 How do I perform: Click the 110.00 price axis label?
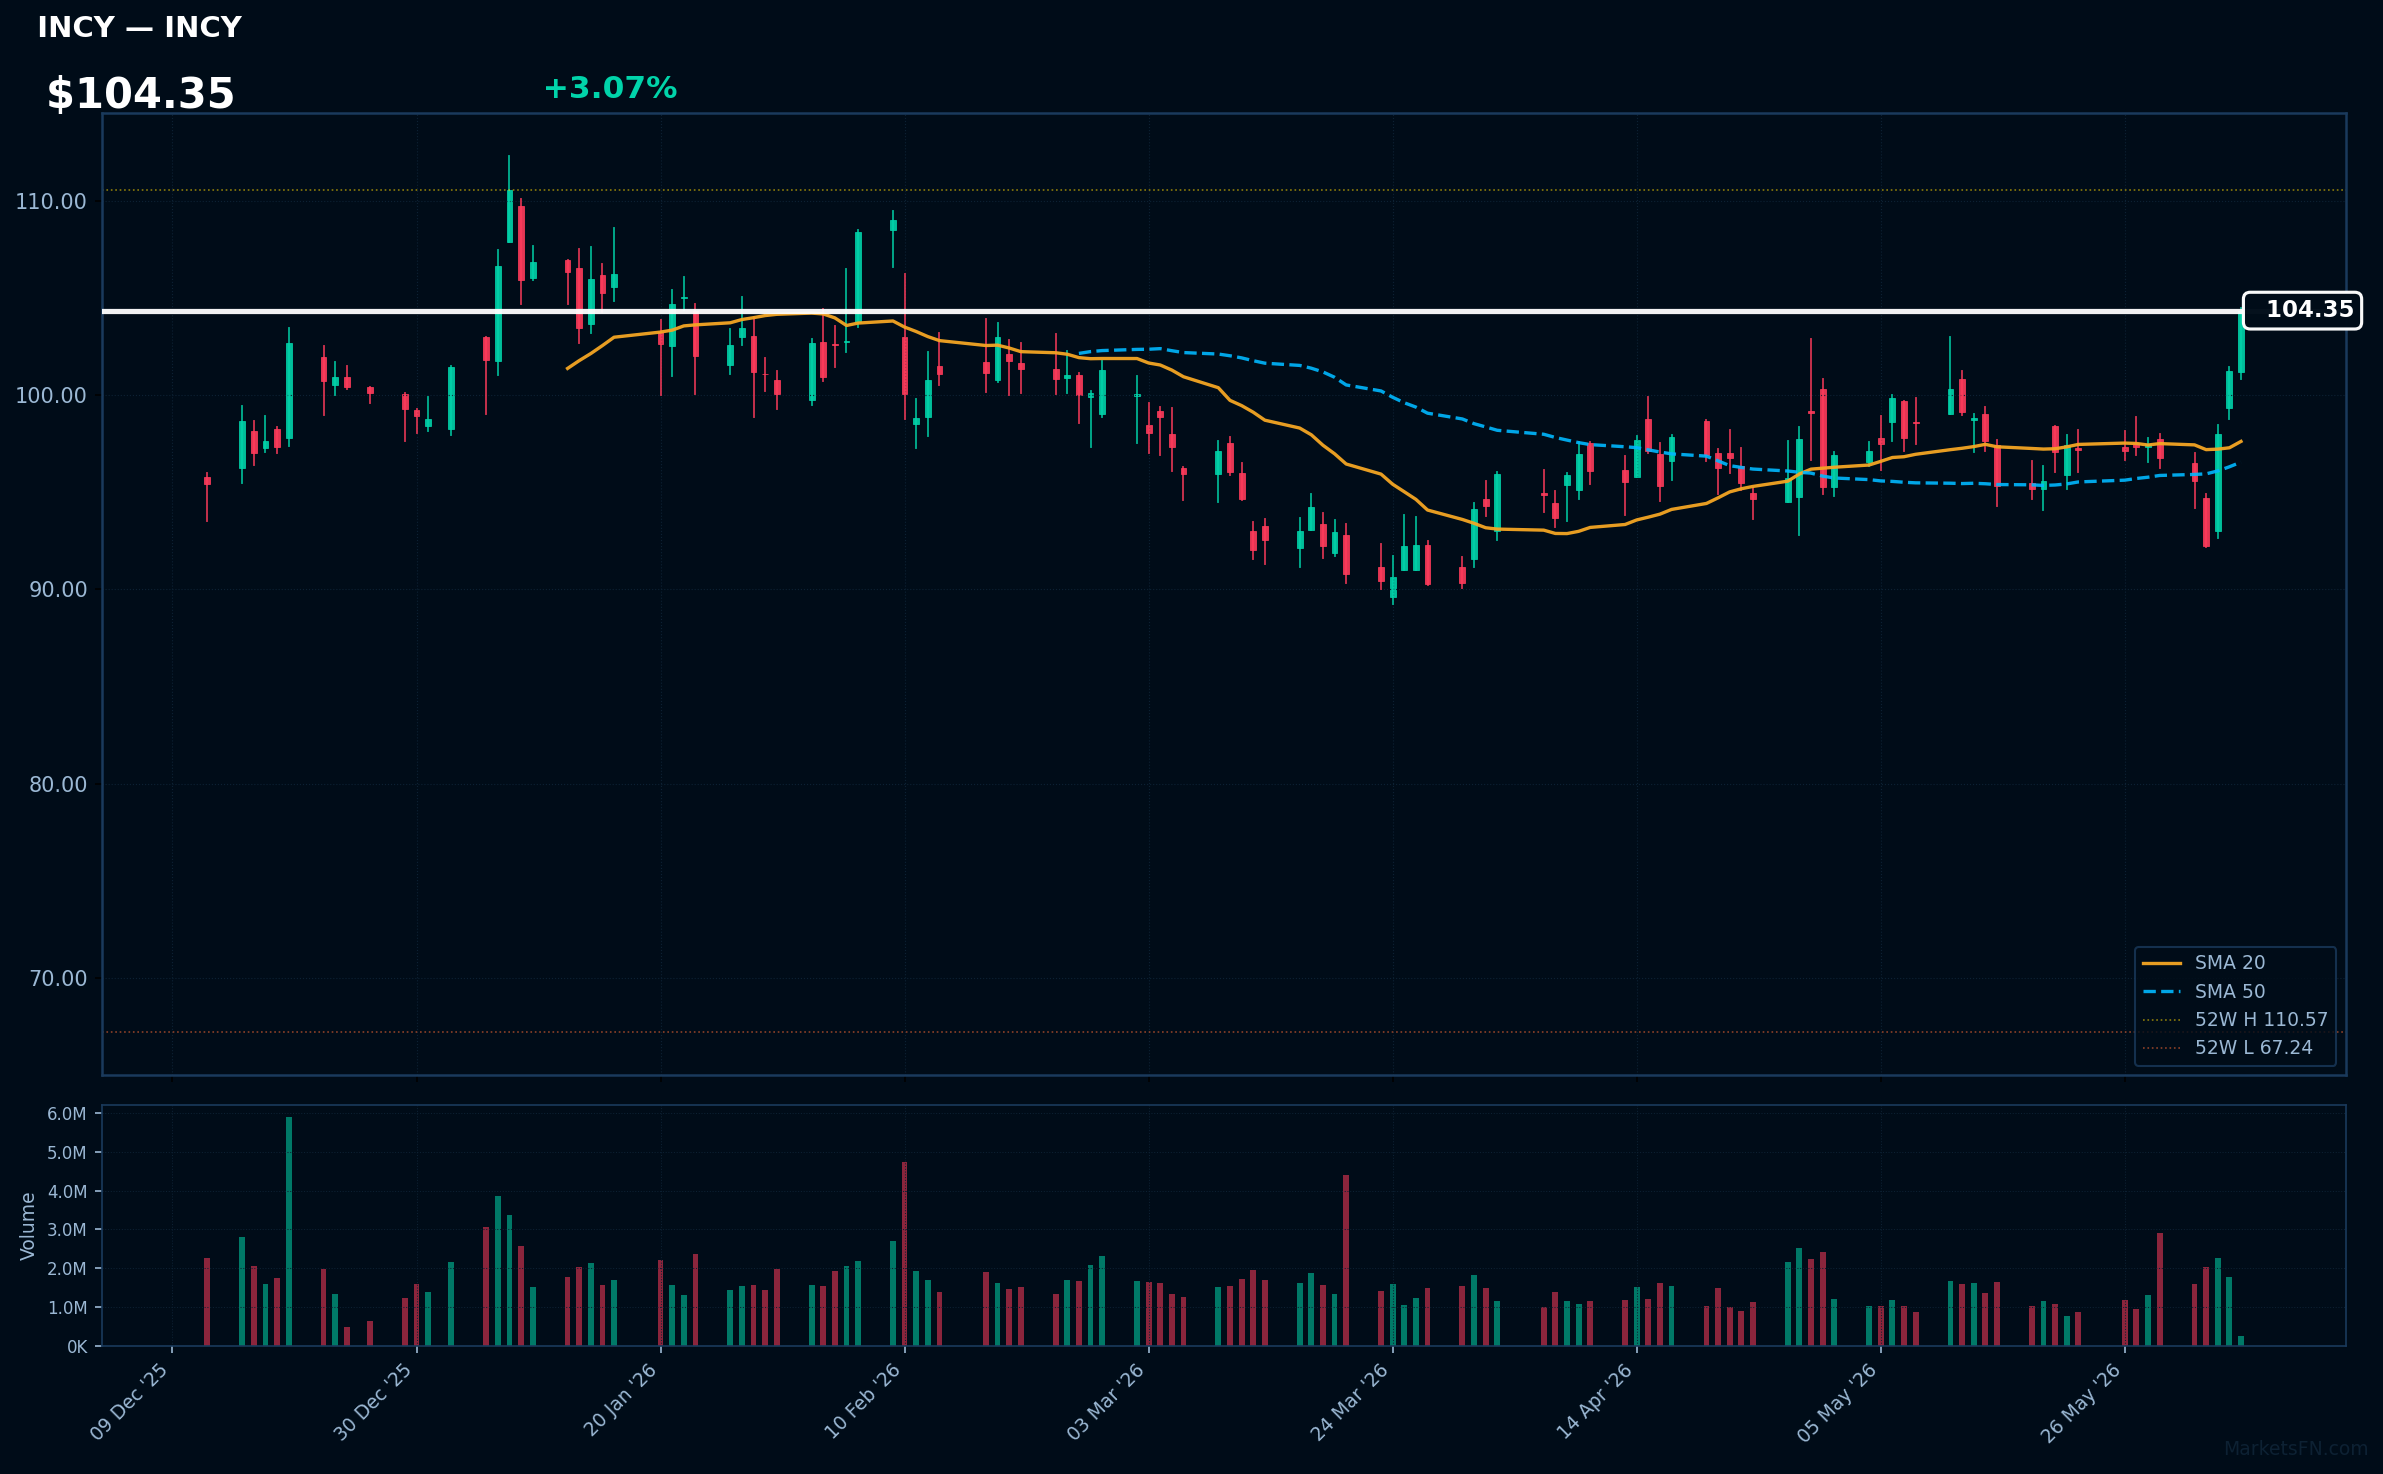[51, 202]
